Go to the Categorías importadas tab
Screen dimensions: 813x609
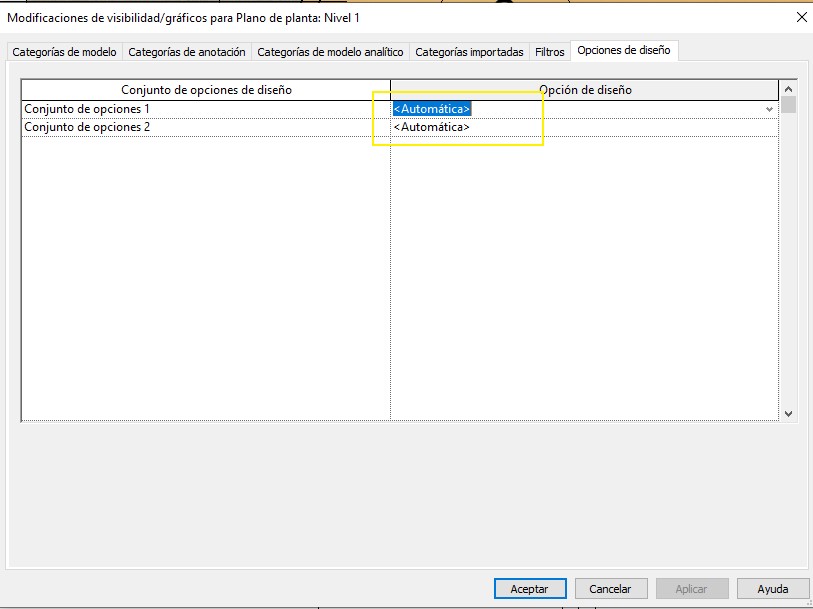[x=469, y=52]
